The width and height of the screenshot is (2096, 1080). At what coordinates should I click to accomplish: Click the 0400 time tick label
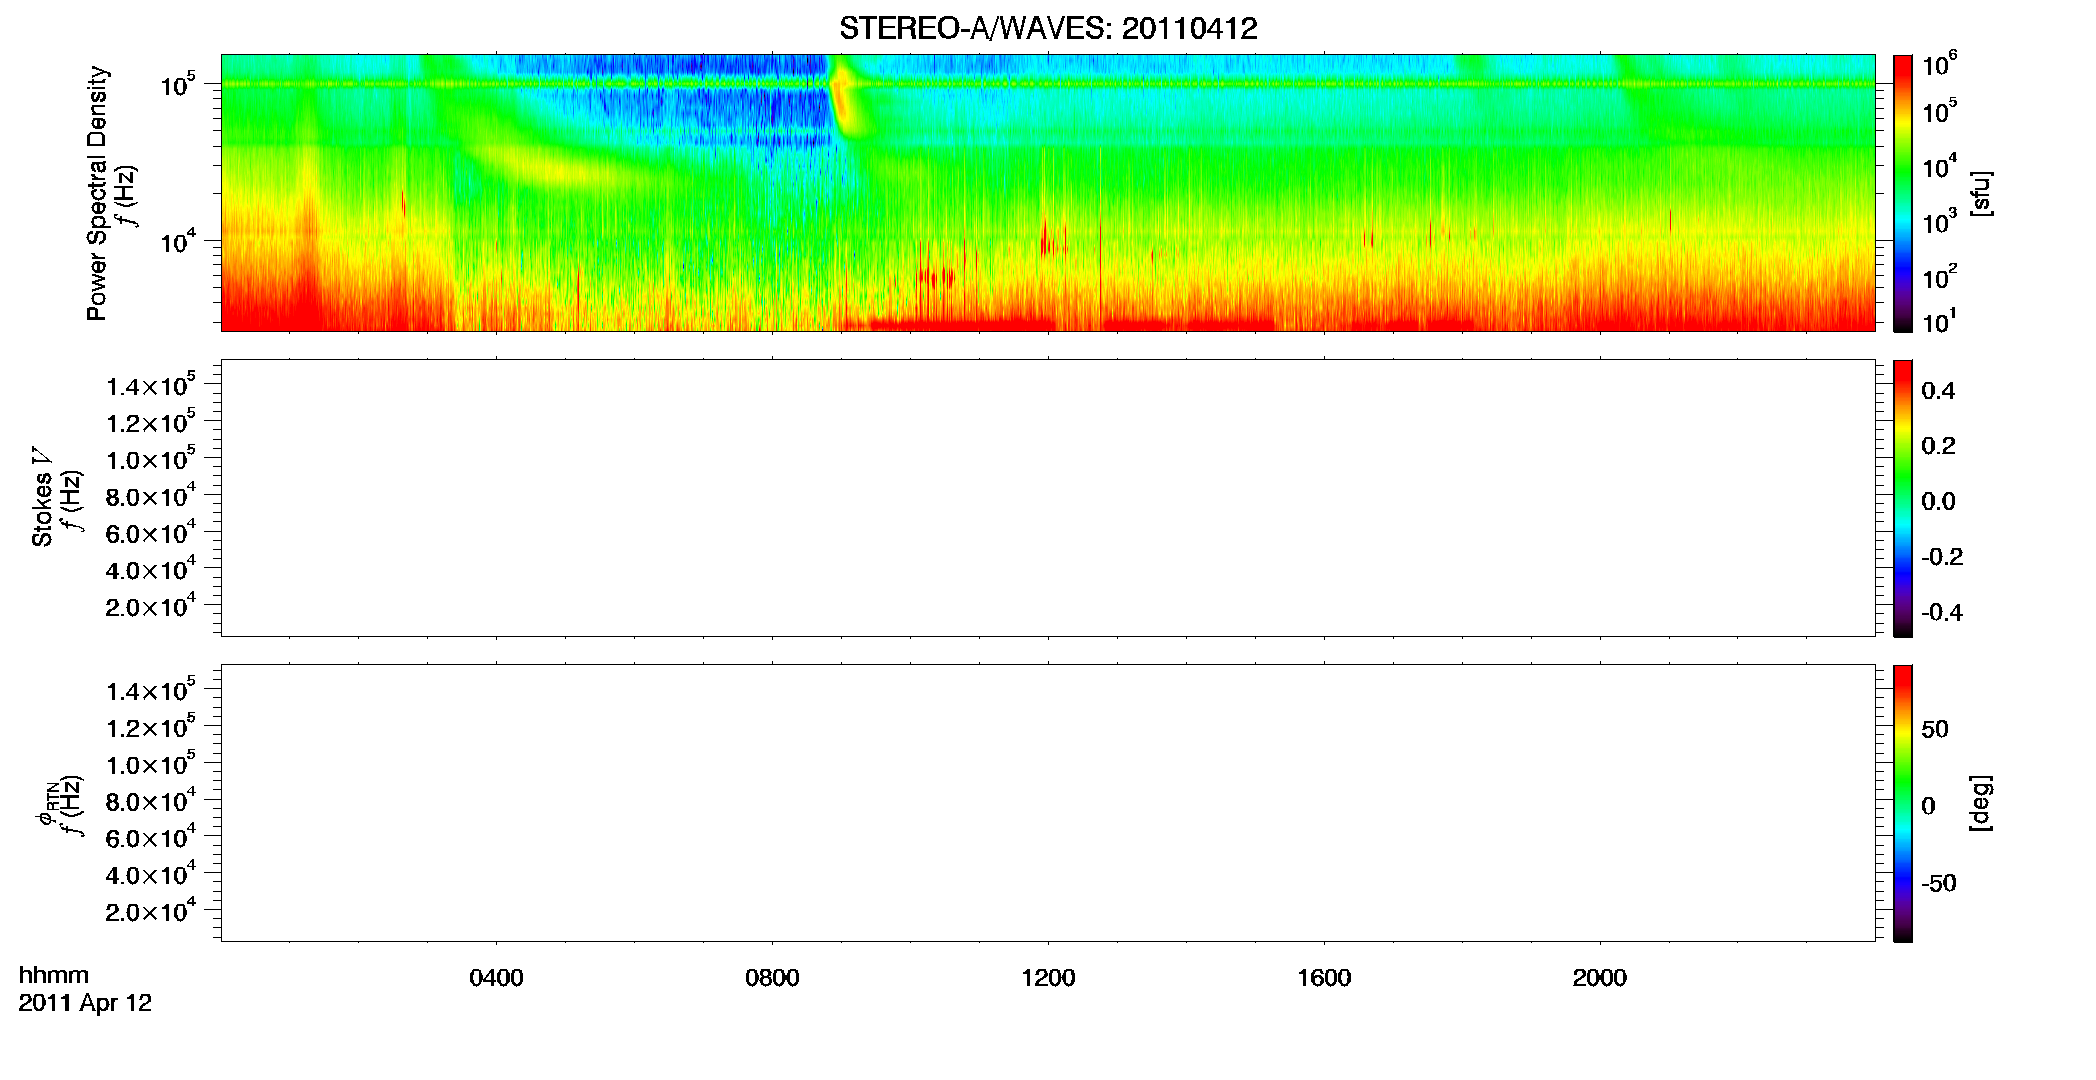point(496,978)
